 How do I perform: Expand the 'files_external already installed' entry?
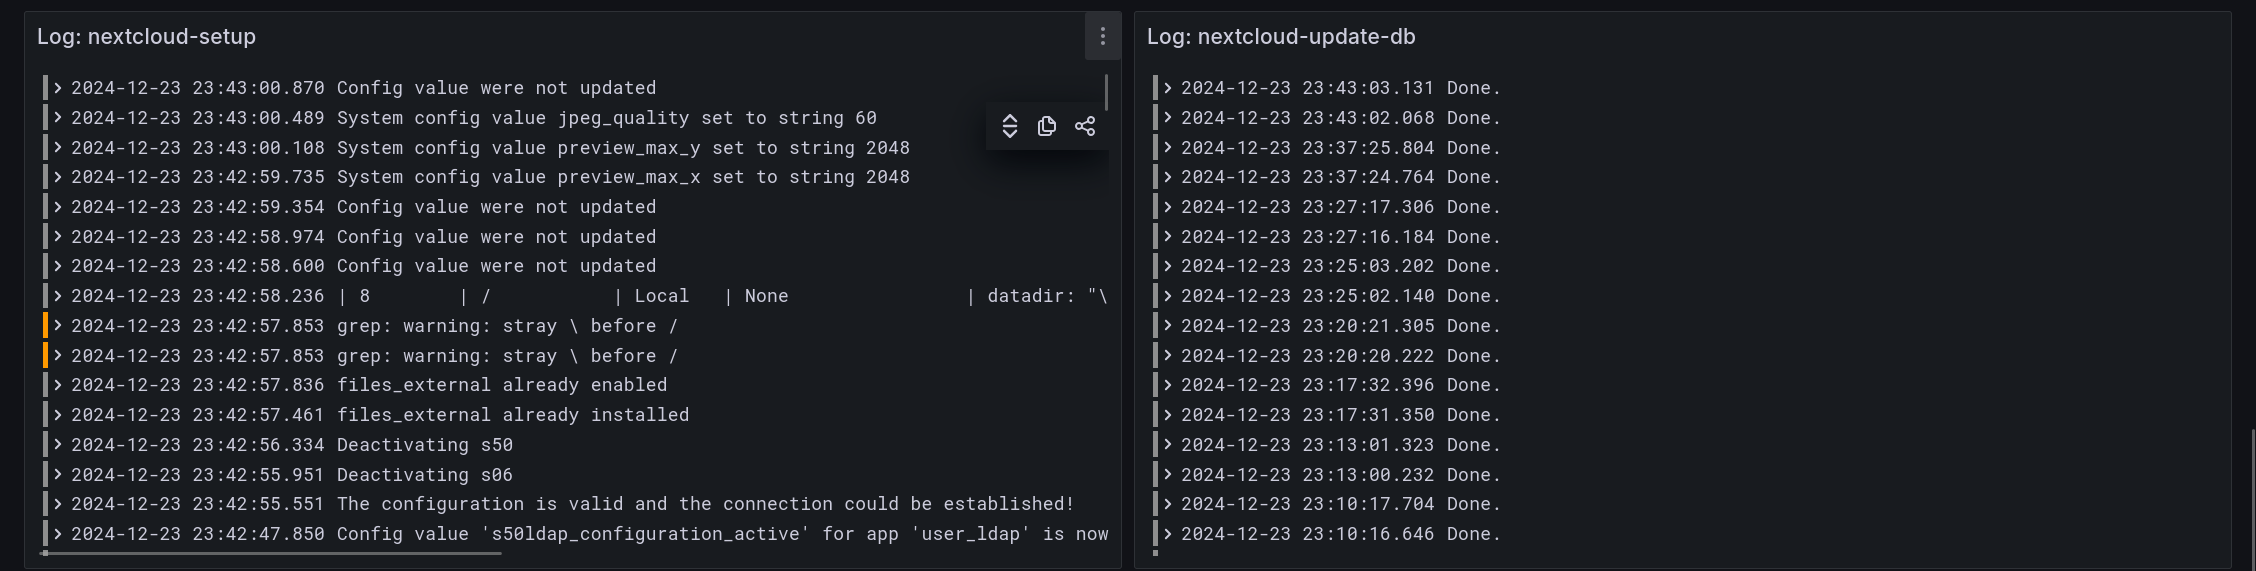tap(58, 415)
